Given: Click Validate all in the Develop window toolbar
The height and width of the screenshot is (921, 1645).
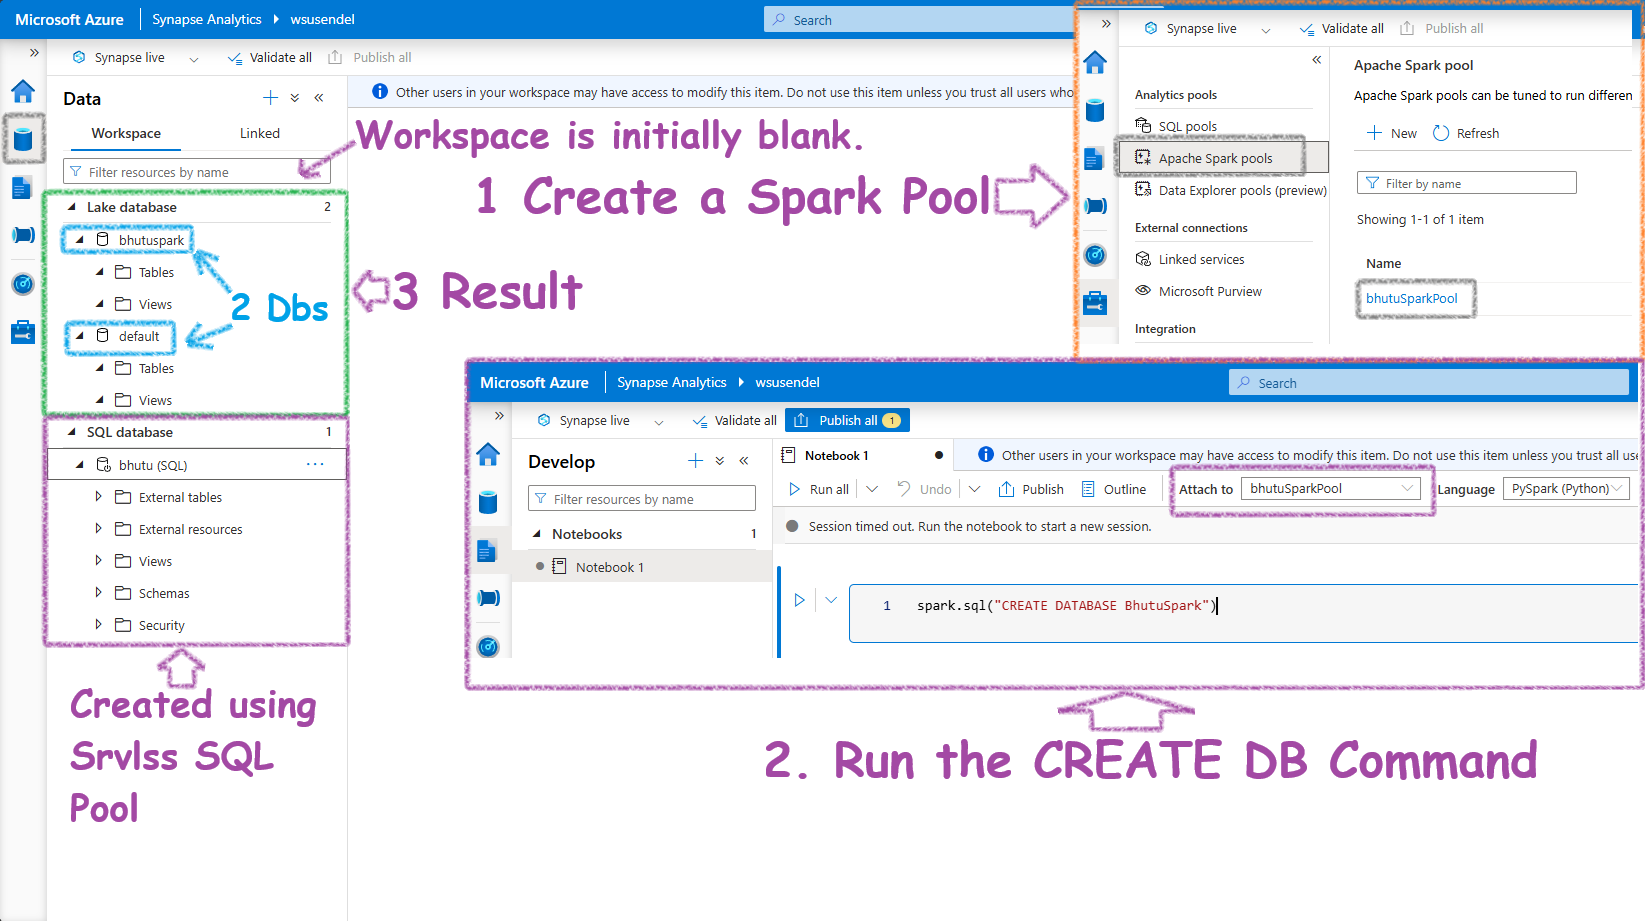Looking at the screenshot, I should click(x=734, y=420).
